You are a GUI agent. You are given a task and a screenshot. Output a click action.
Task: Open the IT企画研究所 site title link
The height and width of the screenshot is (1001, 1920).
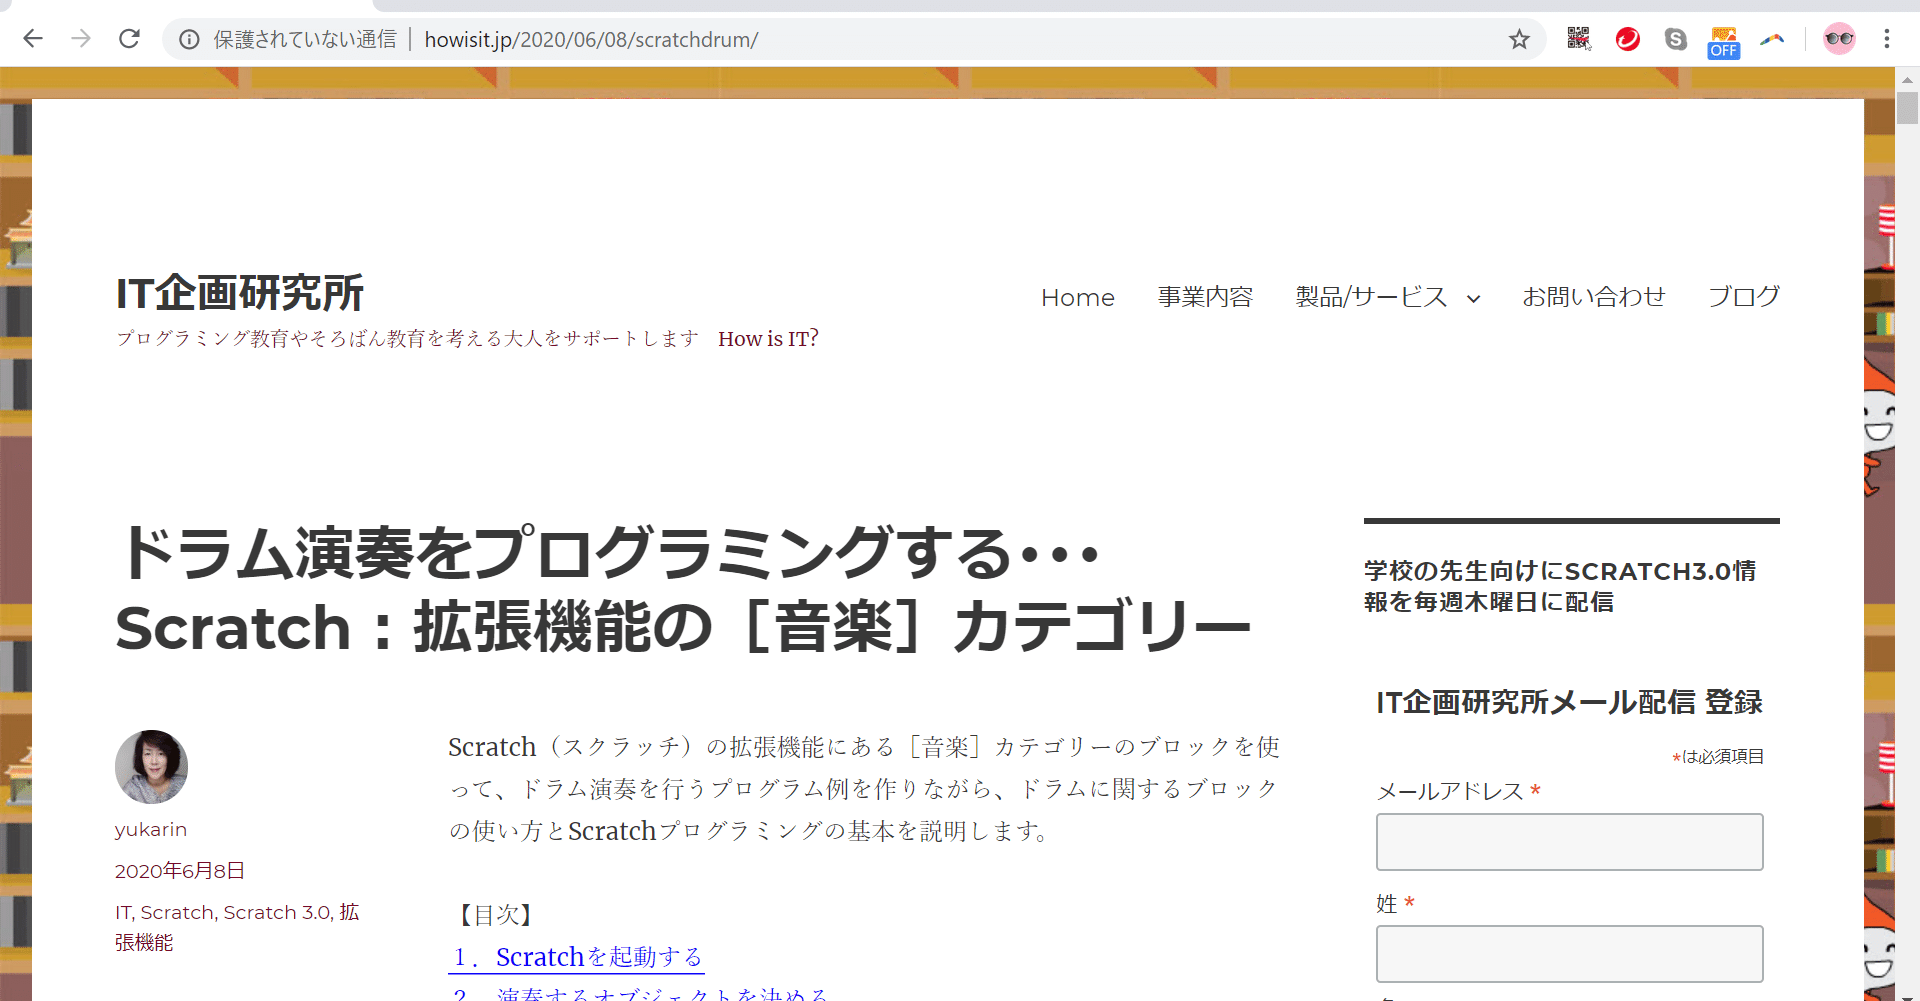click(239, 293)
